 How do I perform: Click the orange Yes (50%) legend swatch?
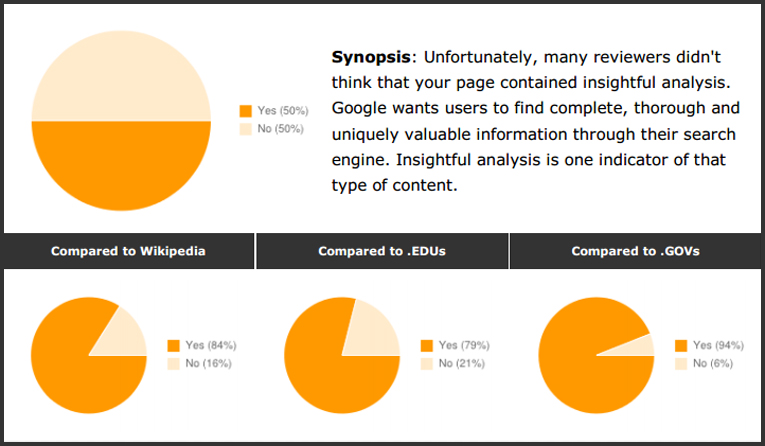[x=246, y=111]
